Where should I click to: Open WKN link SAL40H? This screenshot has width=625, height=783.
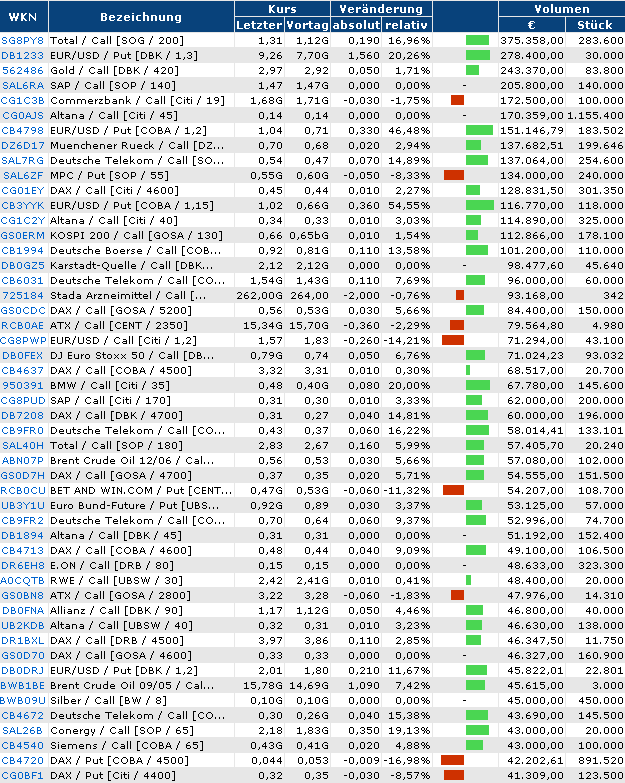click(x=22, y=445)
